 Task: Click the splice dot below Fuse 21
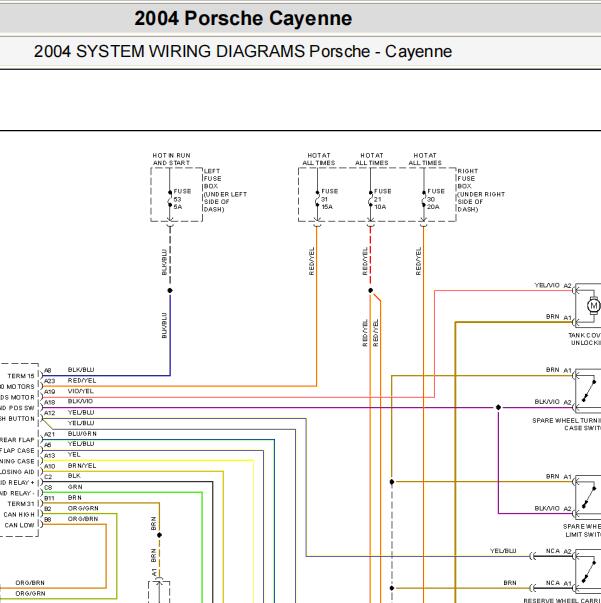[x=371, y=290]
